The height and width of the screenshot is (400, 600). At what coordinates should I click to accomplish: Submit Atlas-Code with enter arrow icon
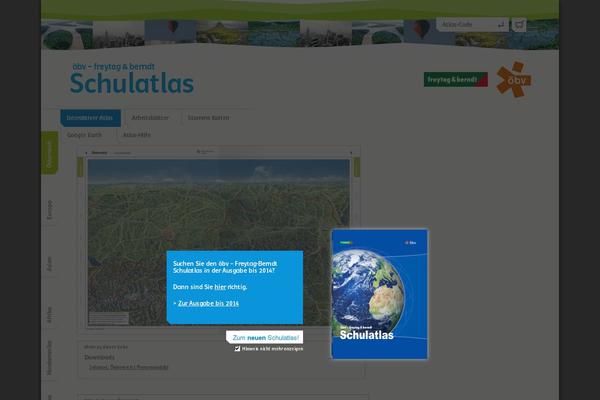(x=501, y=25)
